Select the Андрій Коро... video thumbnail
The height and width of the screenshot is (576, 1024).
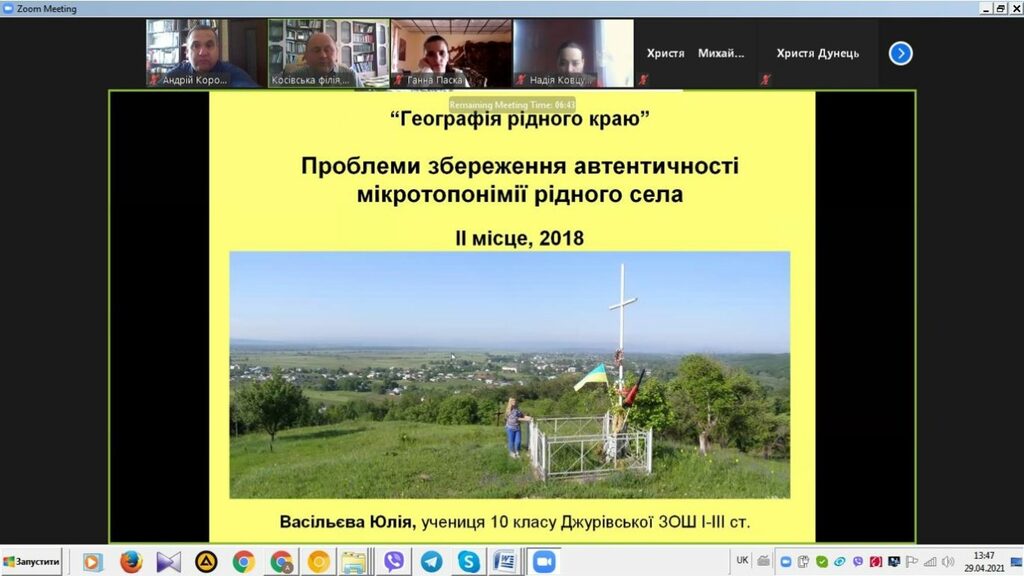206,53
